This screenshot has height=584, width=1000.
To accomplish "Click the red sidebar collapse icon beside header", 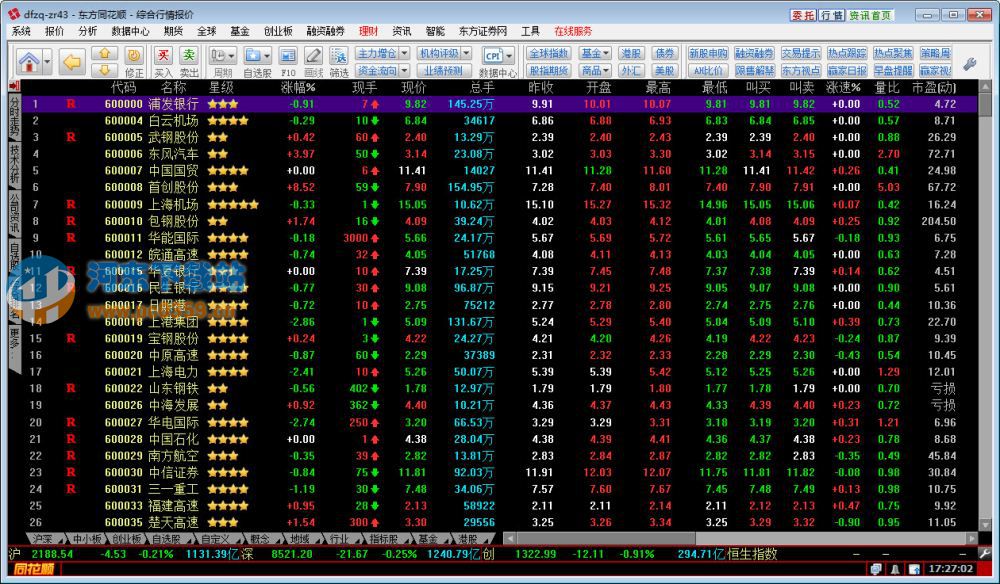I will coord(14,86).
